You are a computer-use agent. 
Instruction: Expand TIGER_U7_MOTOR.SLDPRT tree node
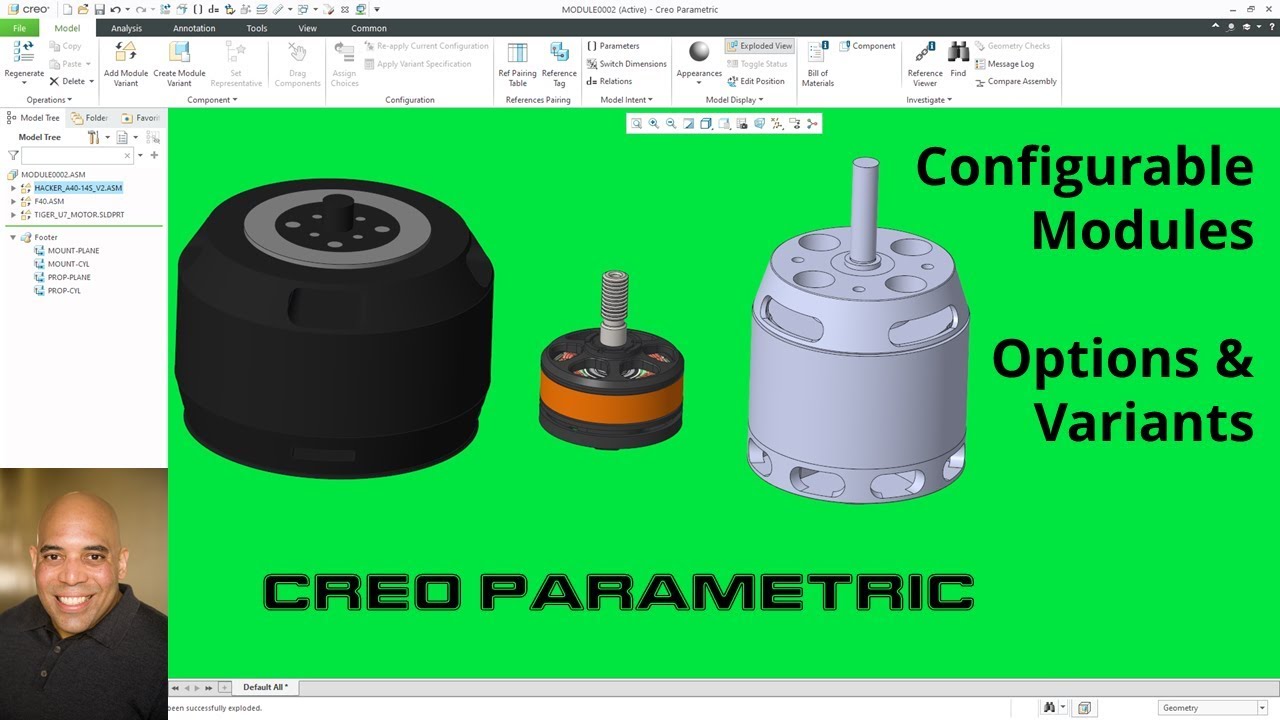click(x=13, y=214)
